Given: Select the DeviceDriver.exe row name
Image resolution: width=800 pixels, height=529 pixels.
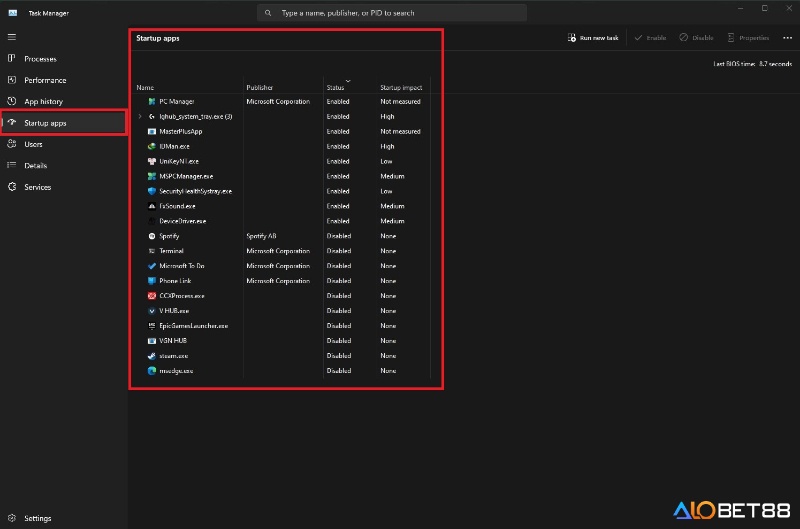Looking at the screenshot, I should [x=183, y=221].
